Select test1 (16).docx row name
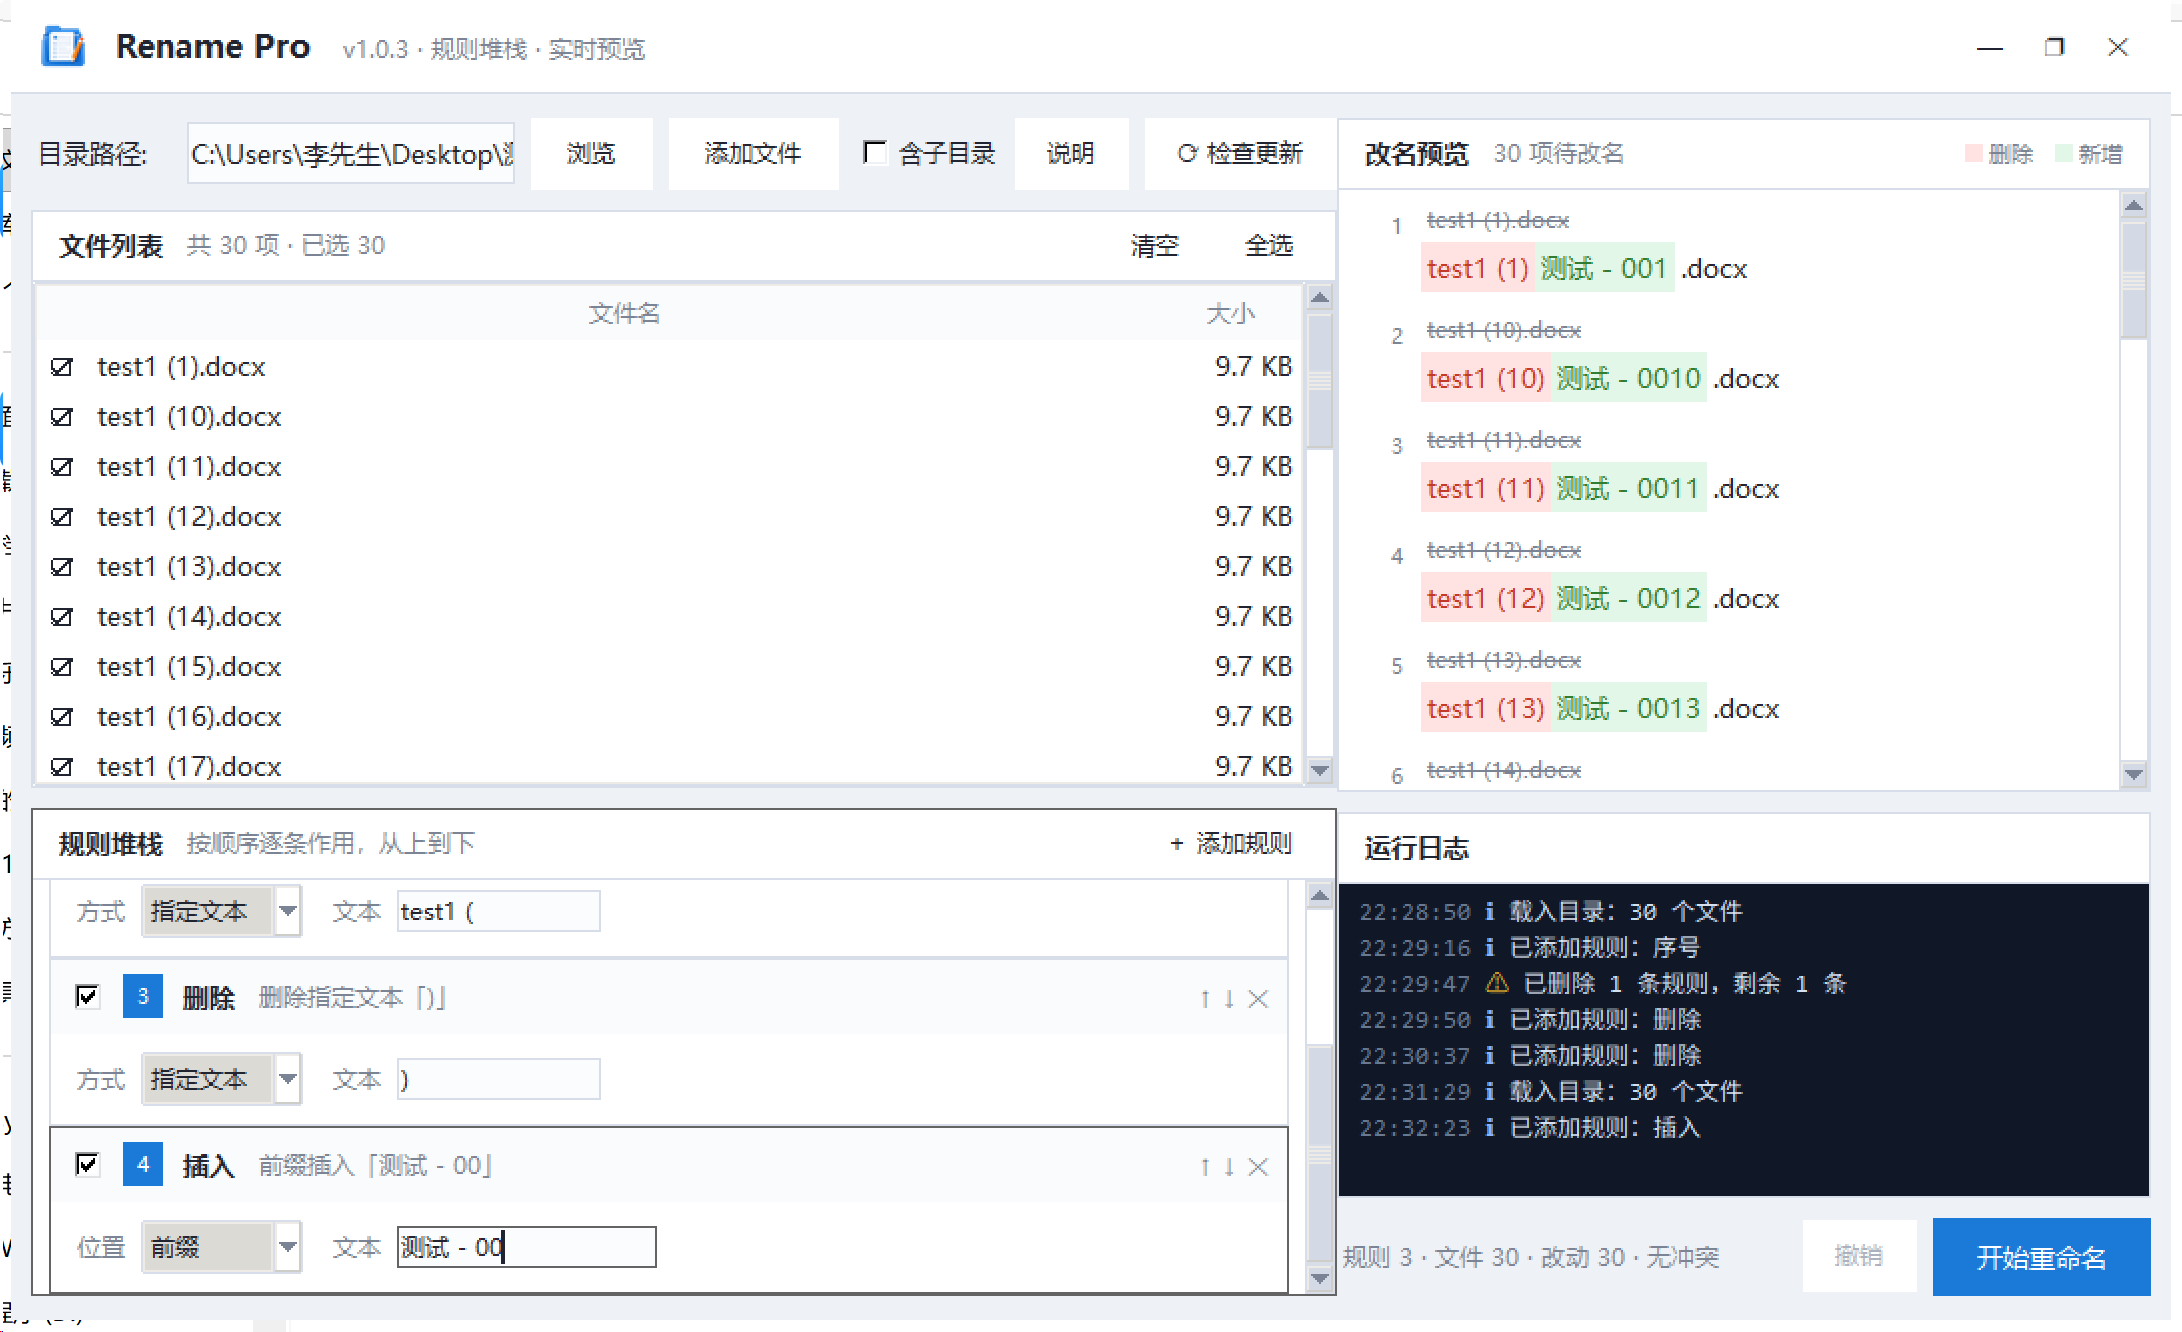 (189, 717)
